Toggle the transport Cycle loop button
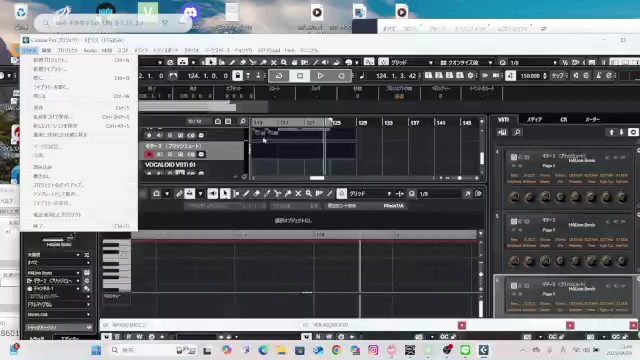 pos(279,76)
